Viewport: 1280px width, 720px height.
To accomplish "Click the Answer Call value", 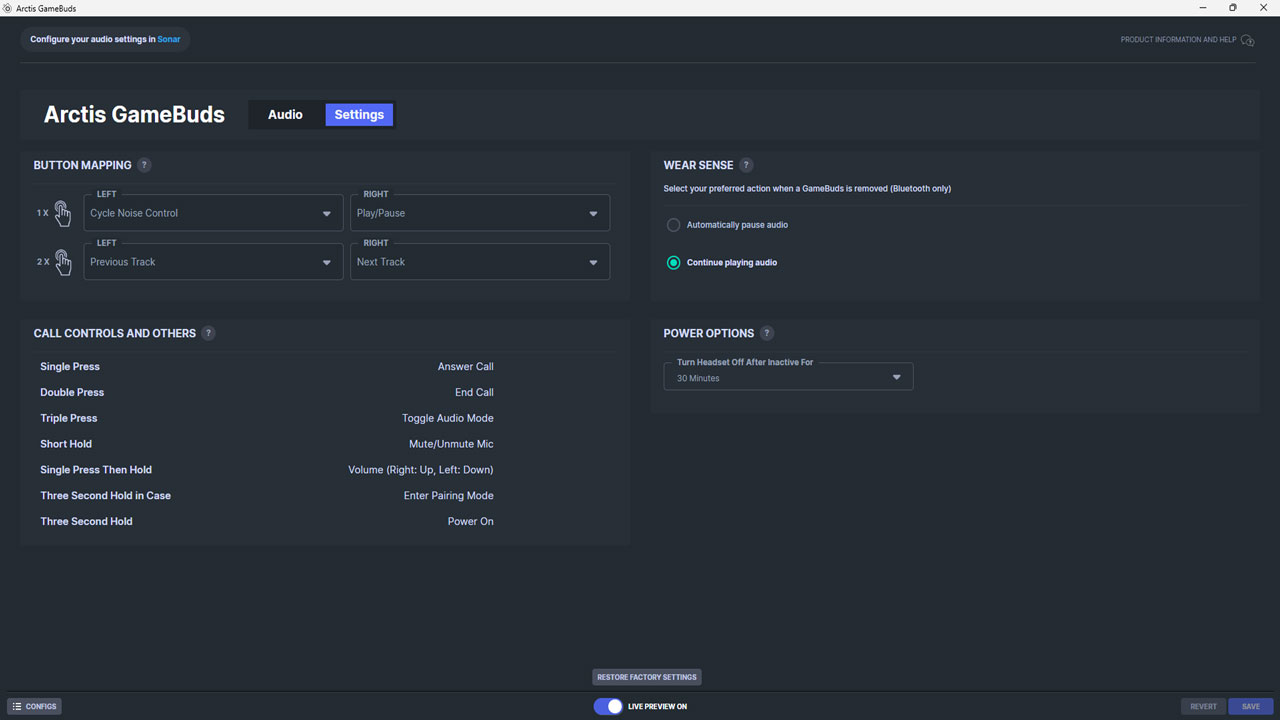I will (x=465, y=367).
